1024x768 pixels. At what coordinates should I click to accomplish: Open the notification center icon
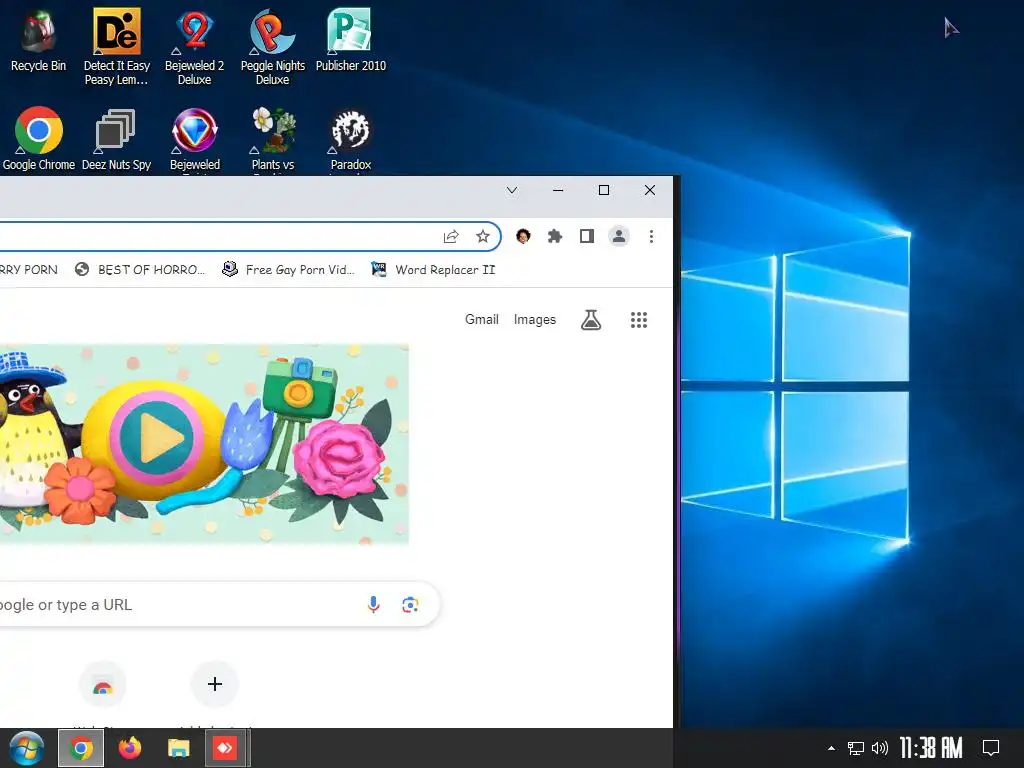[x=991, y=748]
